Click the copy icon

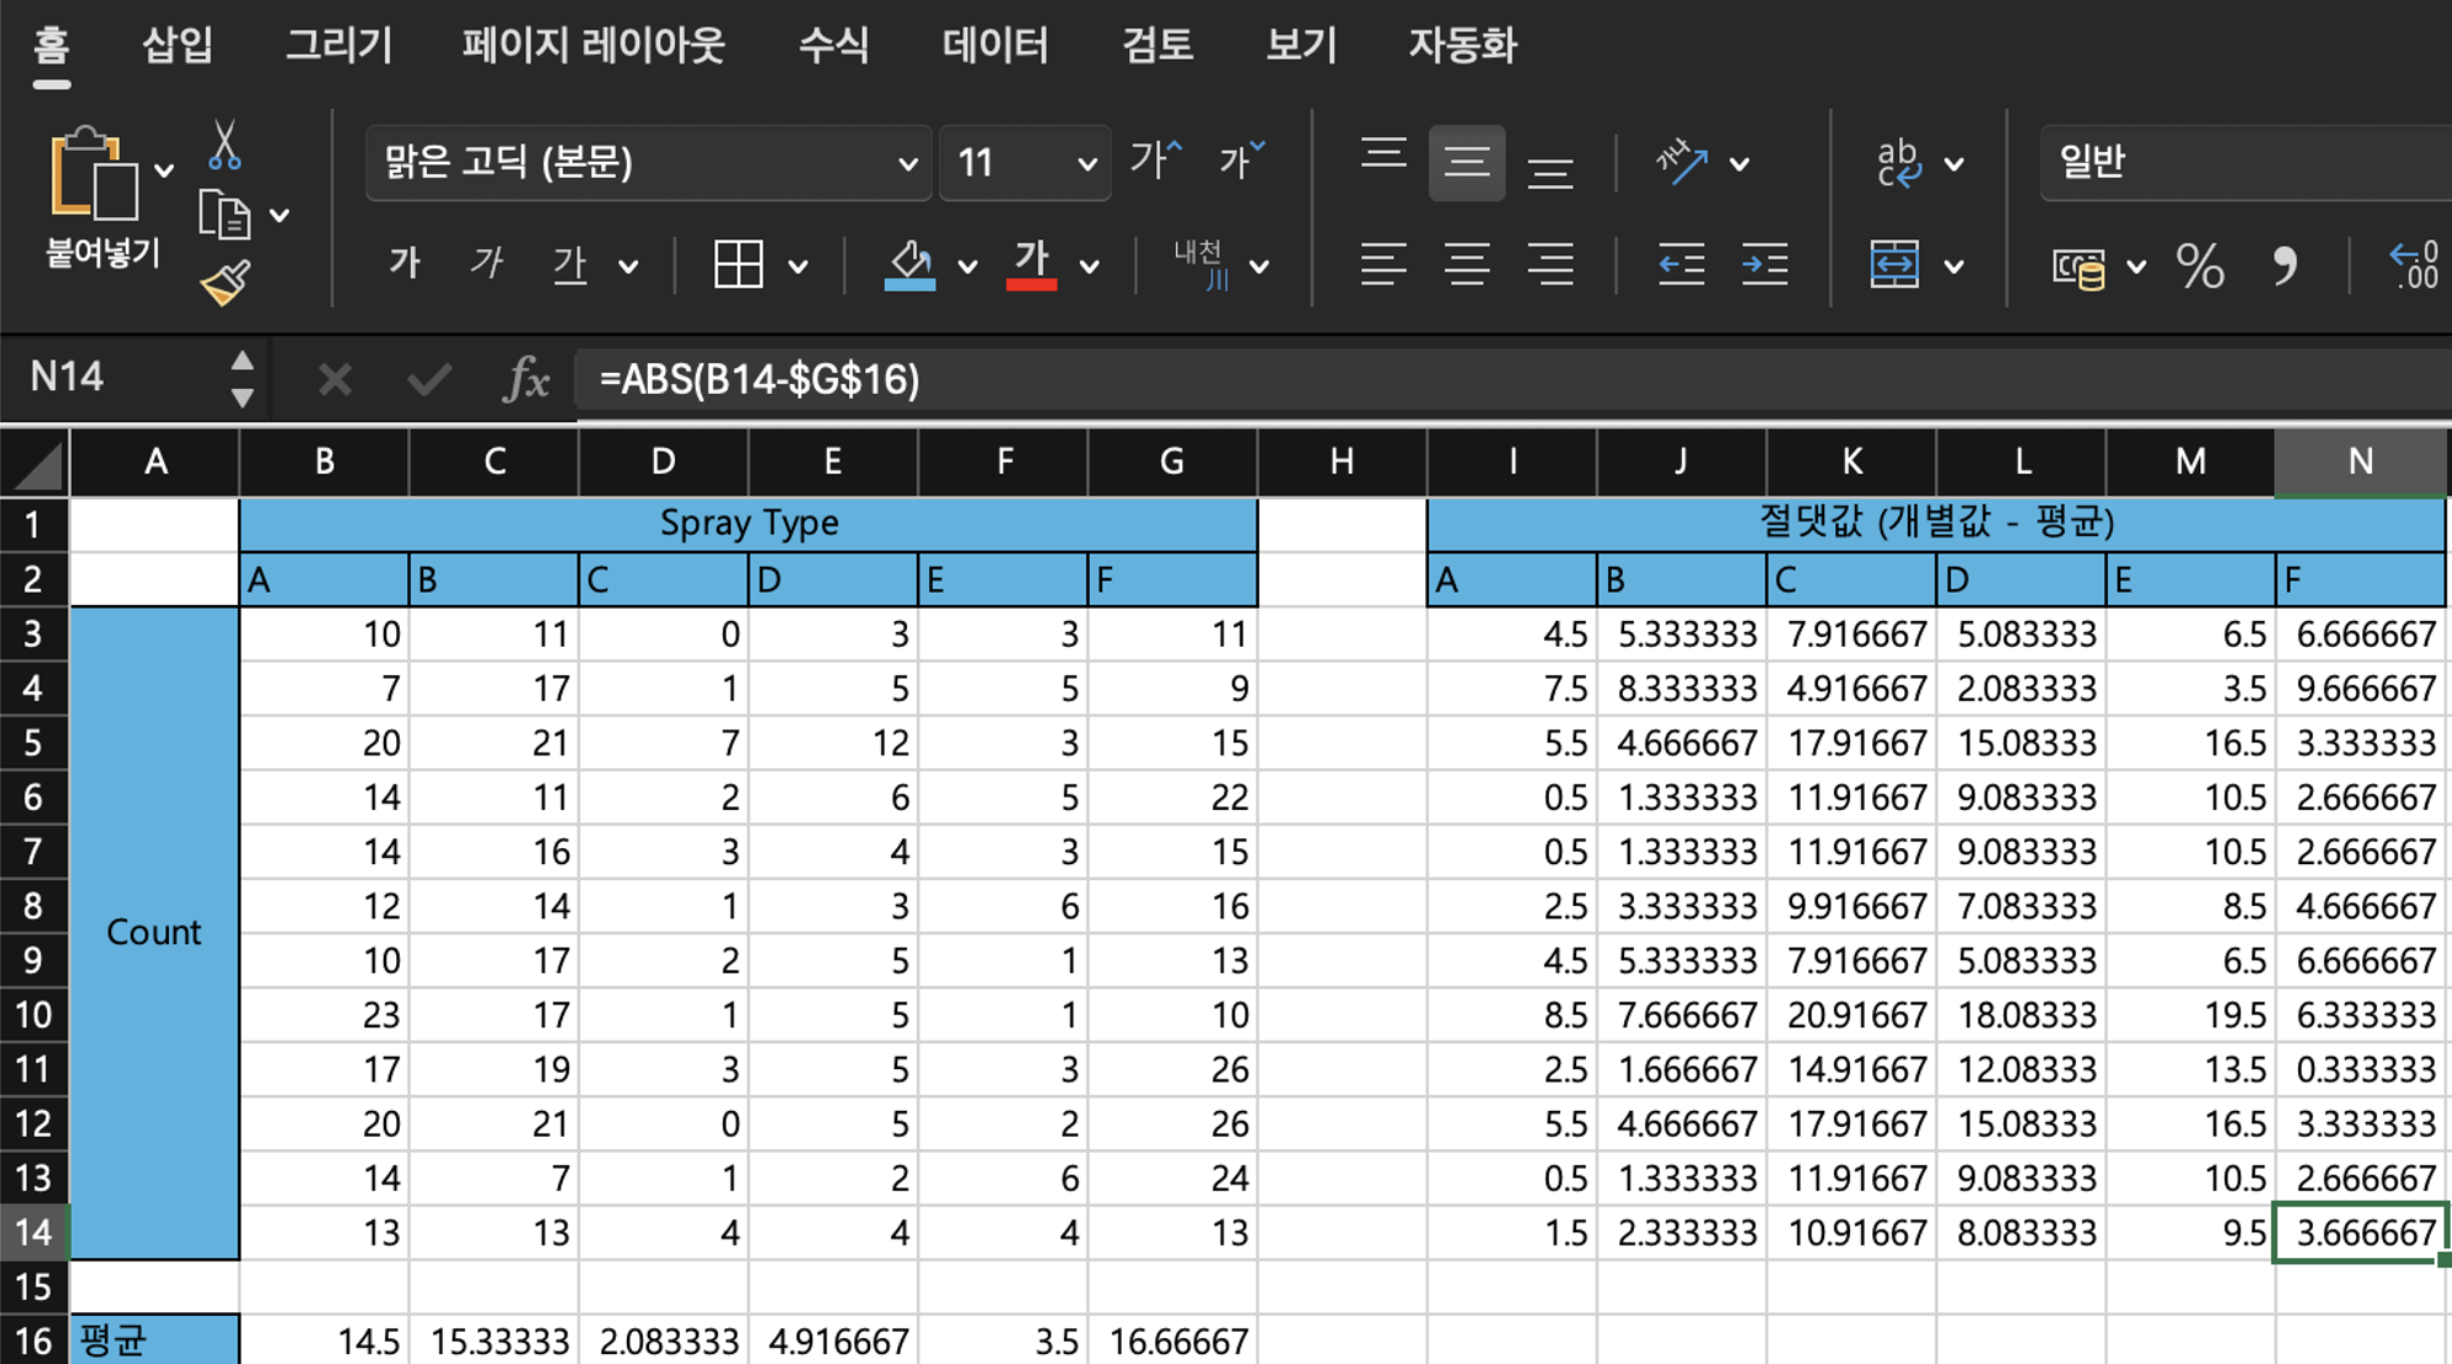(224, 215)
